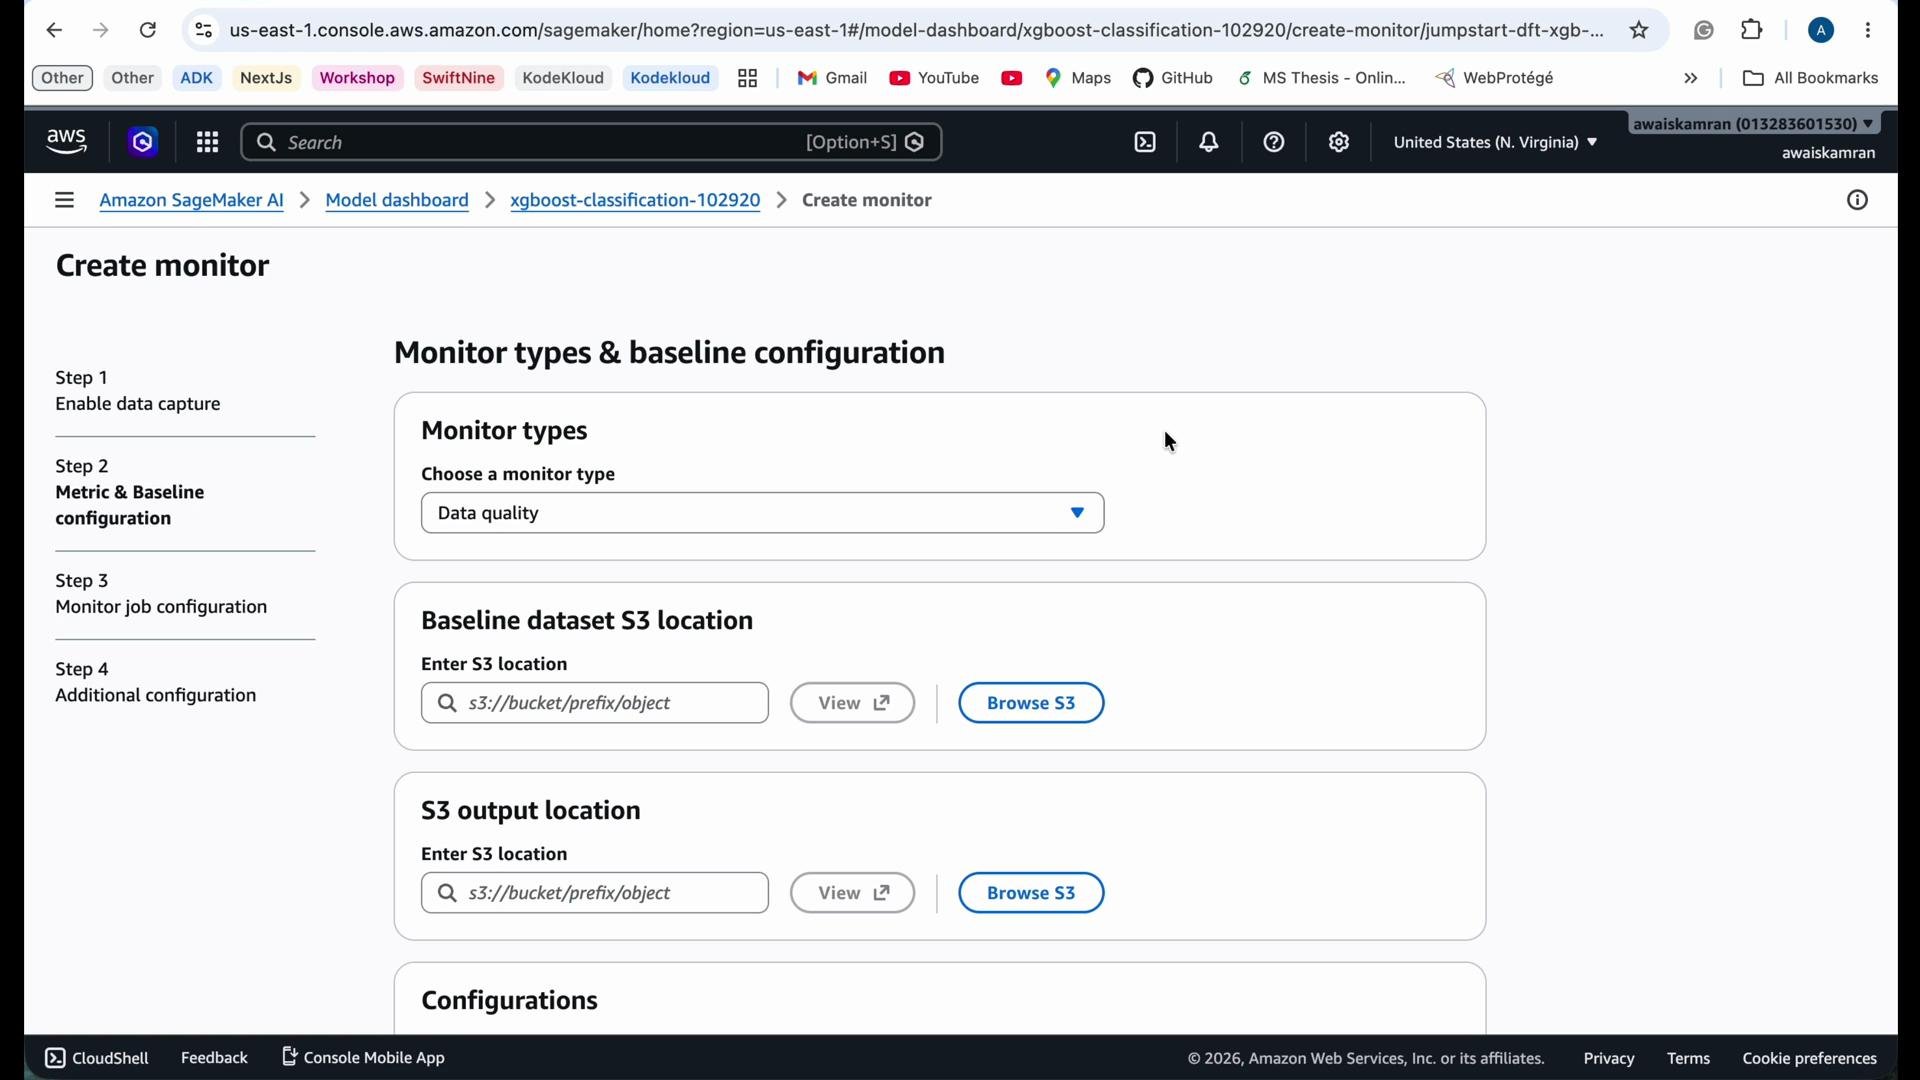Open the WebProtégé bookmark
This screenshot has height=1080, width=1920.
click(x=1495, y=78)
